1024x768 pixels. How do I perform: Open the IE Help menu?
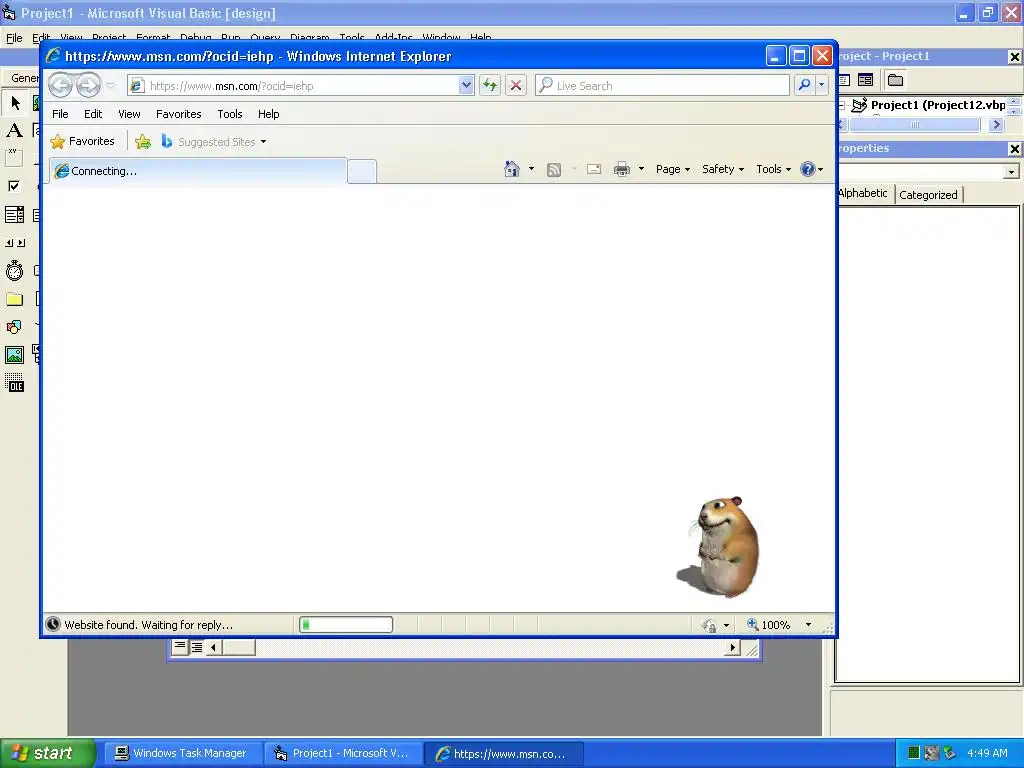coord(268,114)
